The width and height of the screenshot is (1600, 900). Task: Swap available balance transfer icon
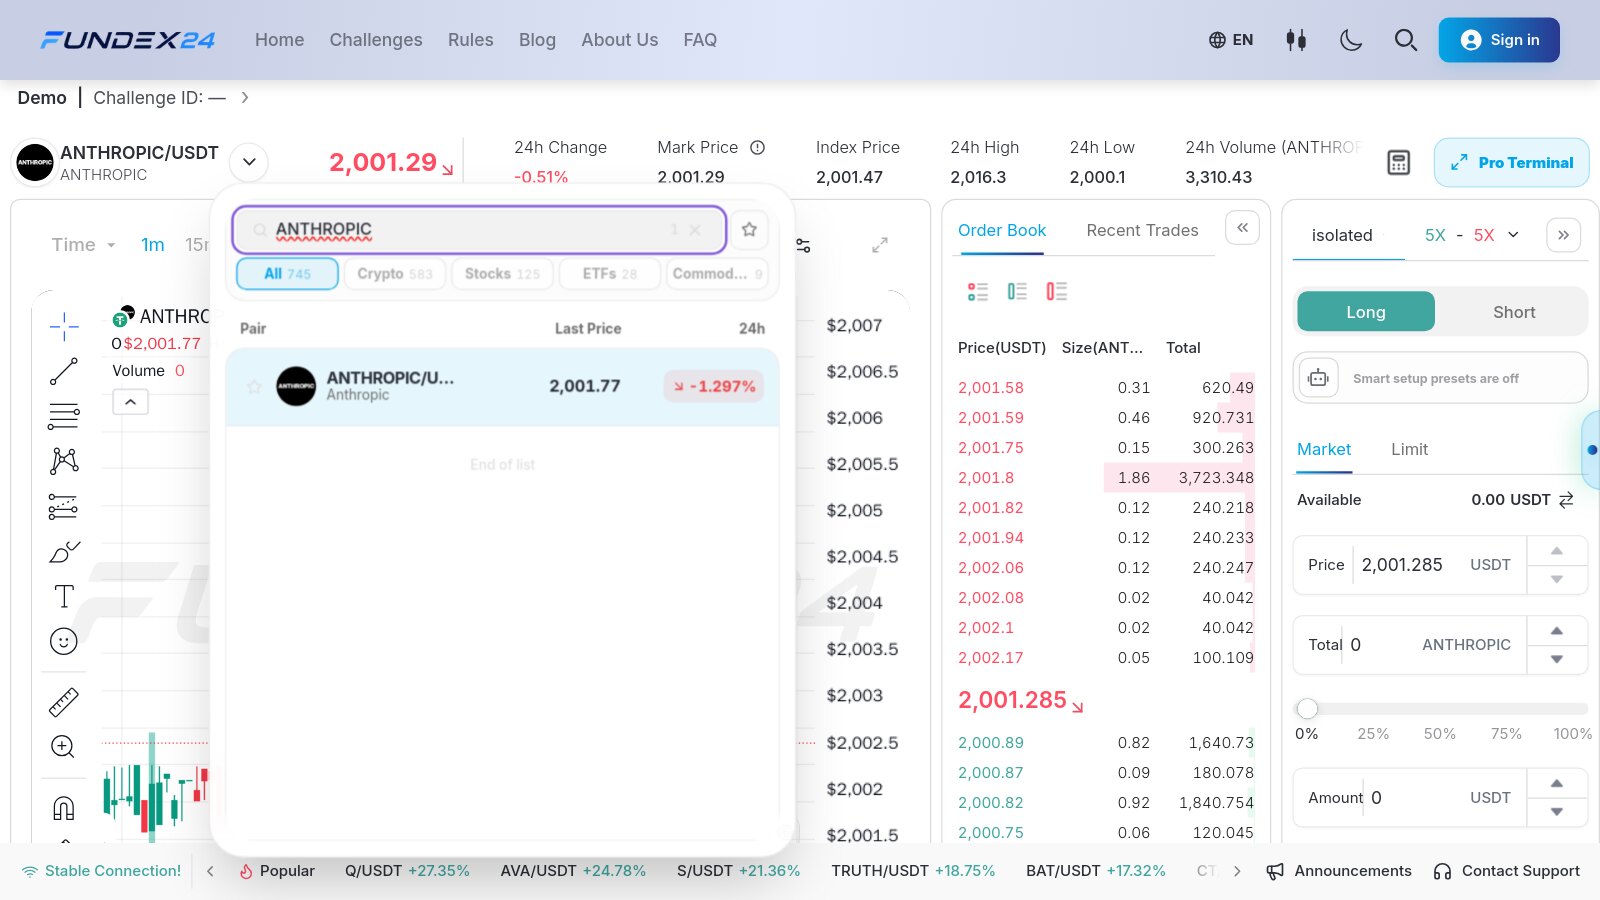click(x=1566, y=500)
